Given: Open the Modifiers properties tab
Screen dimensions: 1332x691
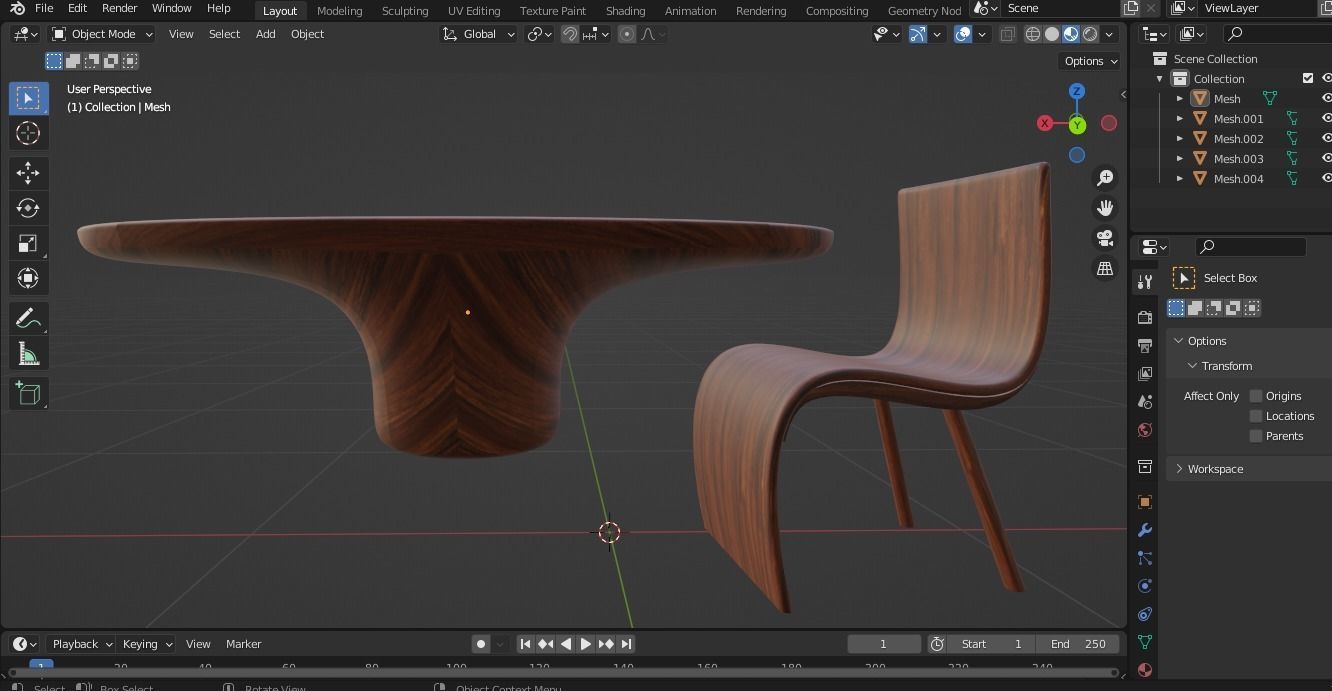Looking at the screenshot, I should (1145, 530).
